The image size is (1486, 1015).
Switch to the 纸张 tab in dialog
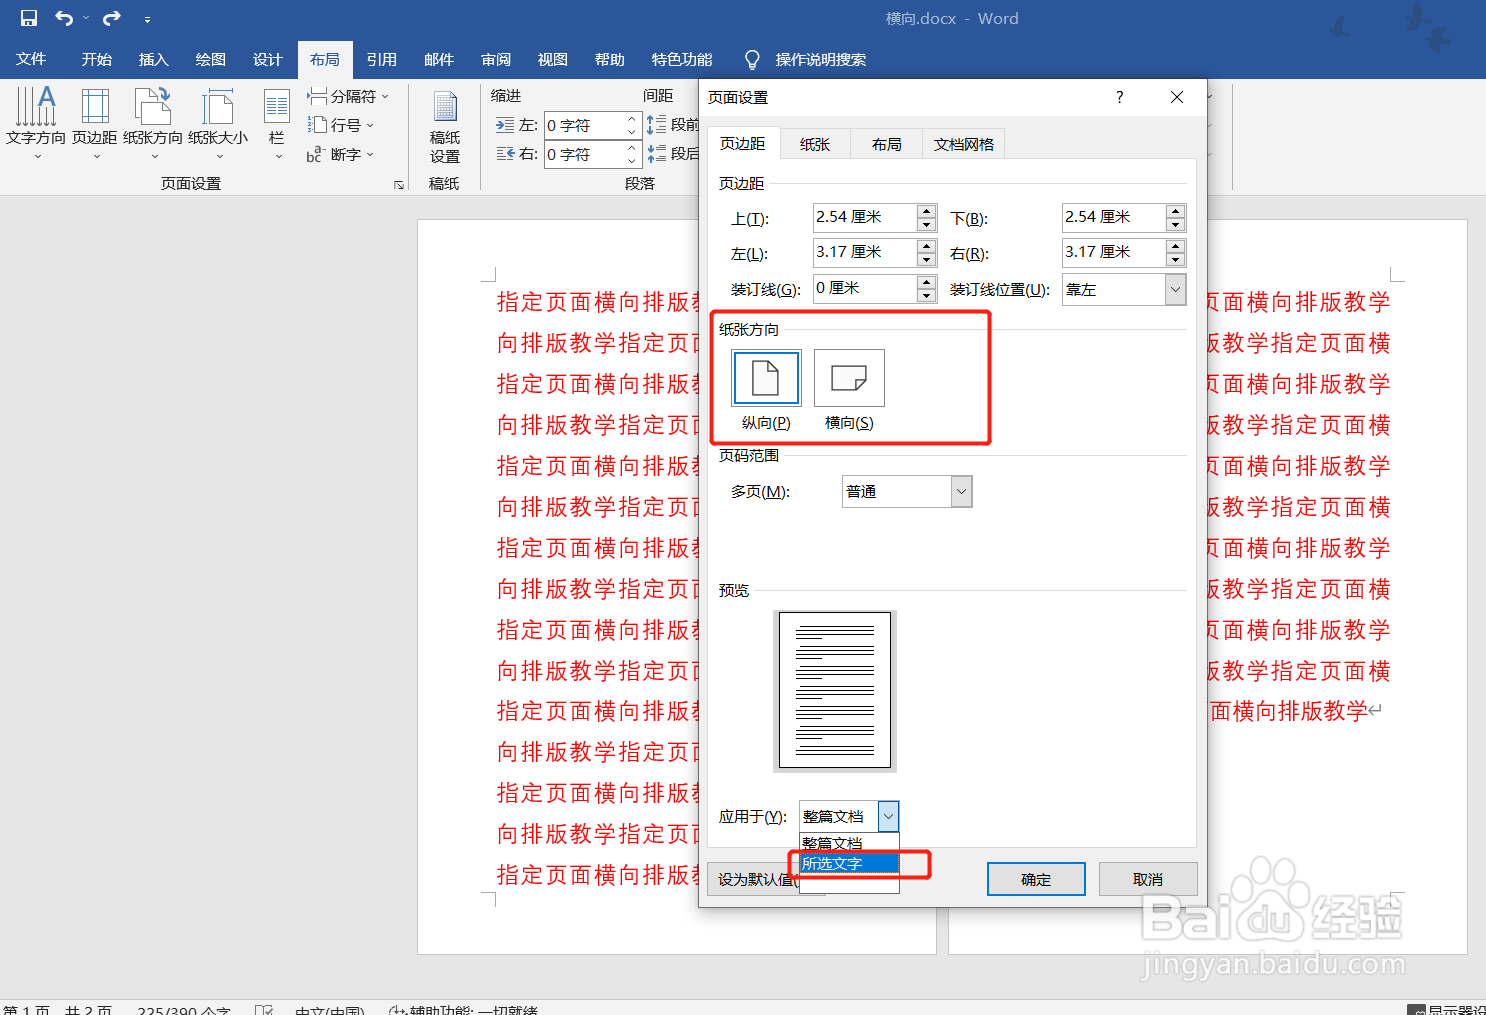point(814,143)
